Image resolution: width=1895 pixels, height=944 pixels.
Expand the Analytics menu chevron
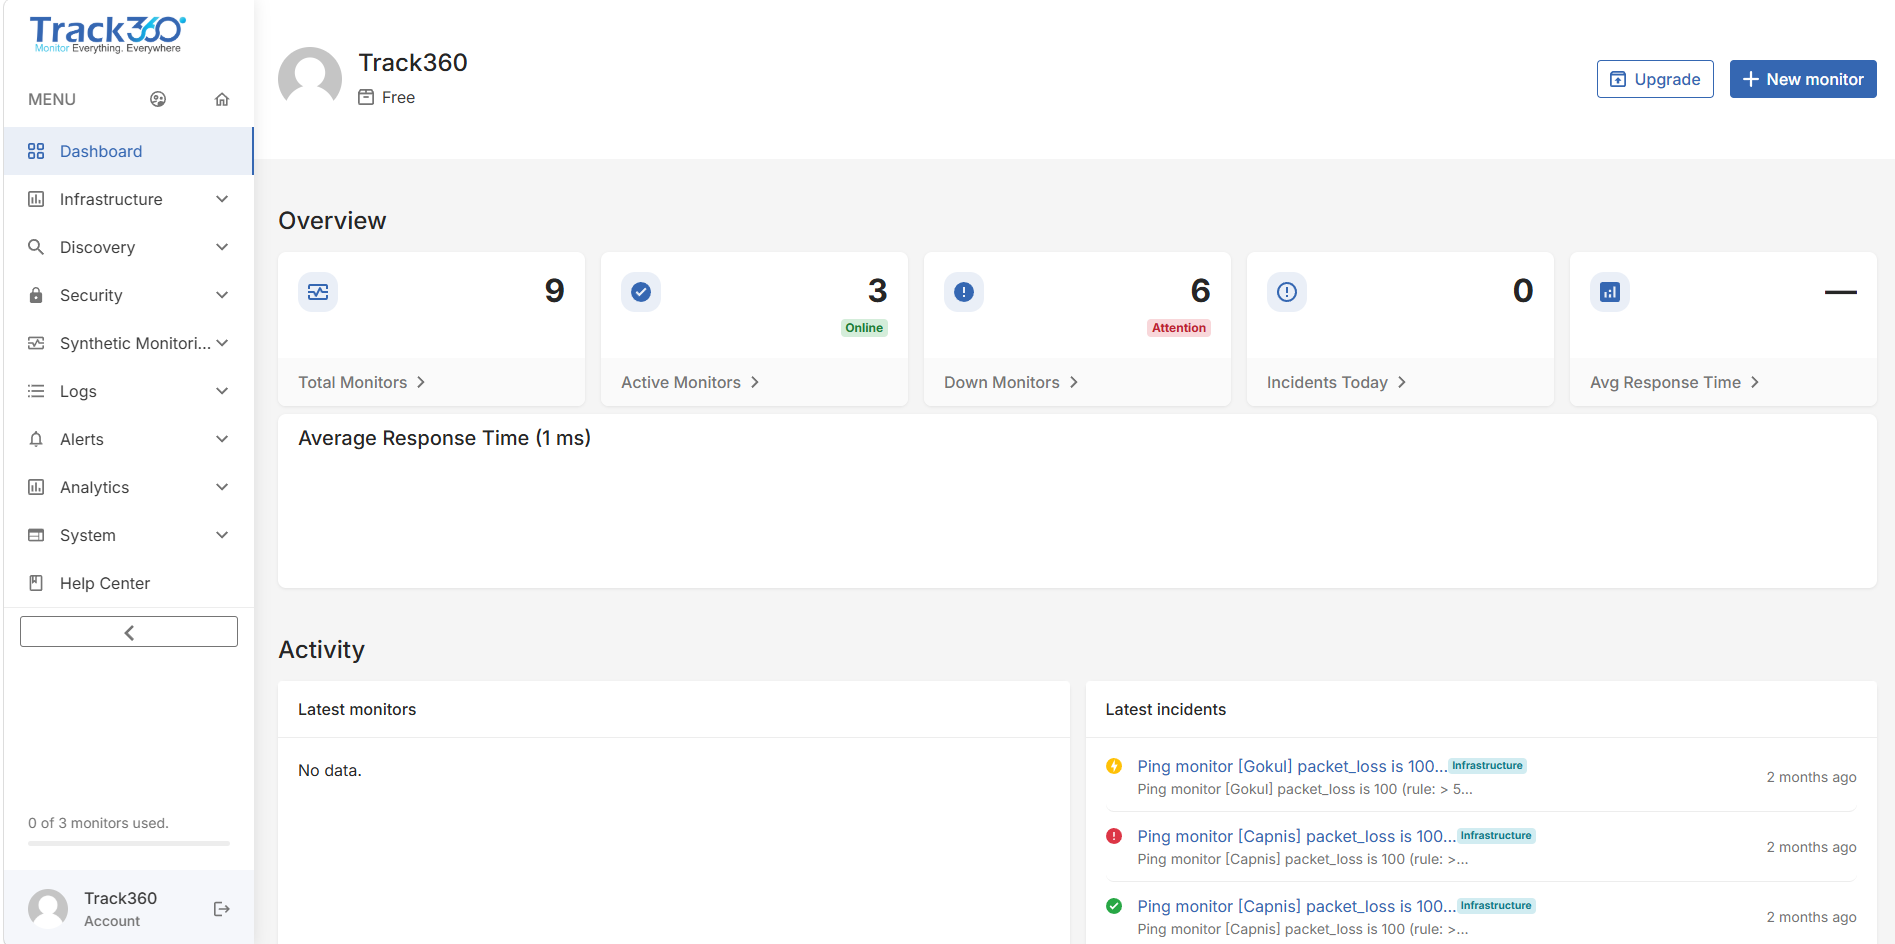click(x=222, y=487)
